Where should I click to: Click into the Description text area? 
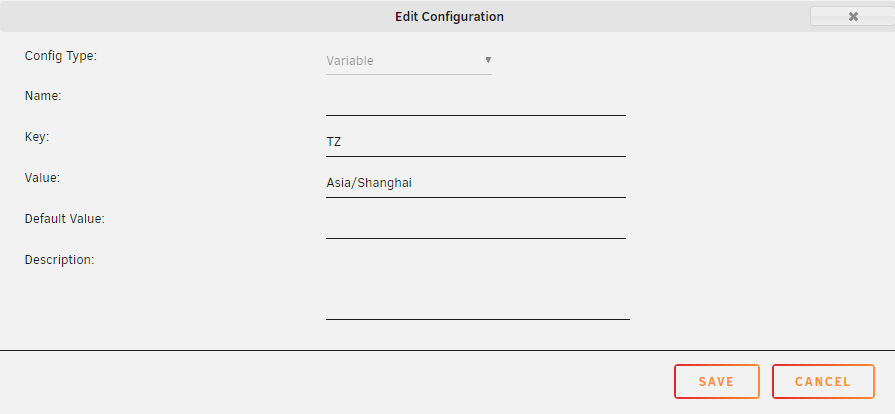coord(477,287)
